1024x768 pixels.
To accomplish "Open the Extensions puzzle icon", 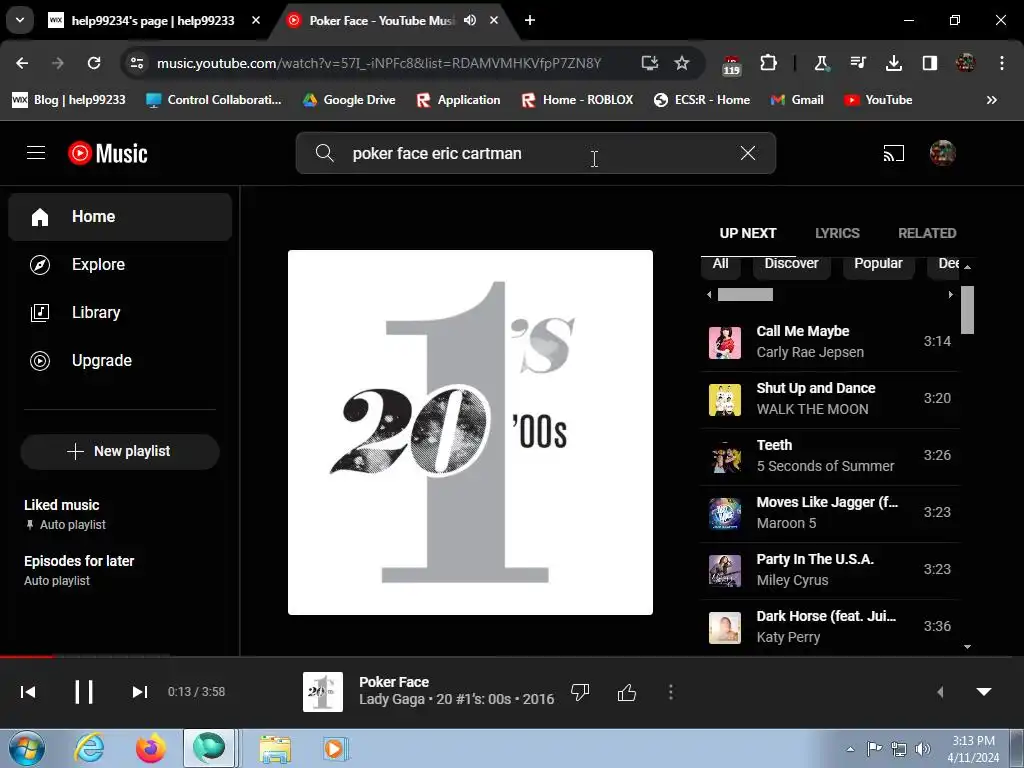I will [x=769, y=63].
